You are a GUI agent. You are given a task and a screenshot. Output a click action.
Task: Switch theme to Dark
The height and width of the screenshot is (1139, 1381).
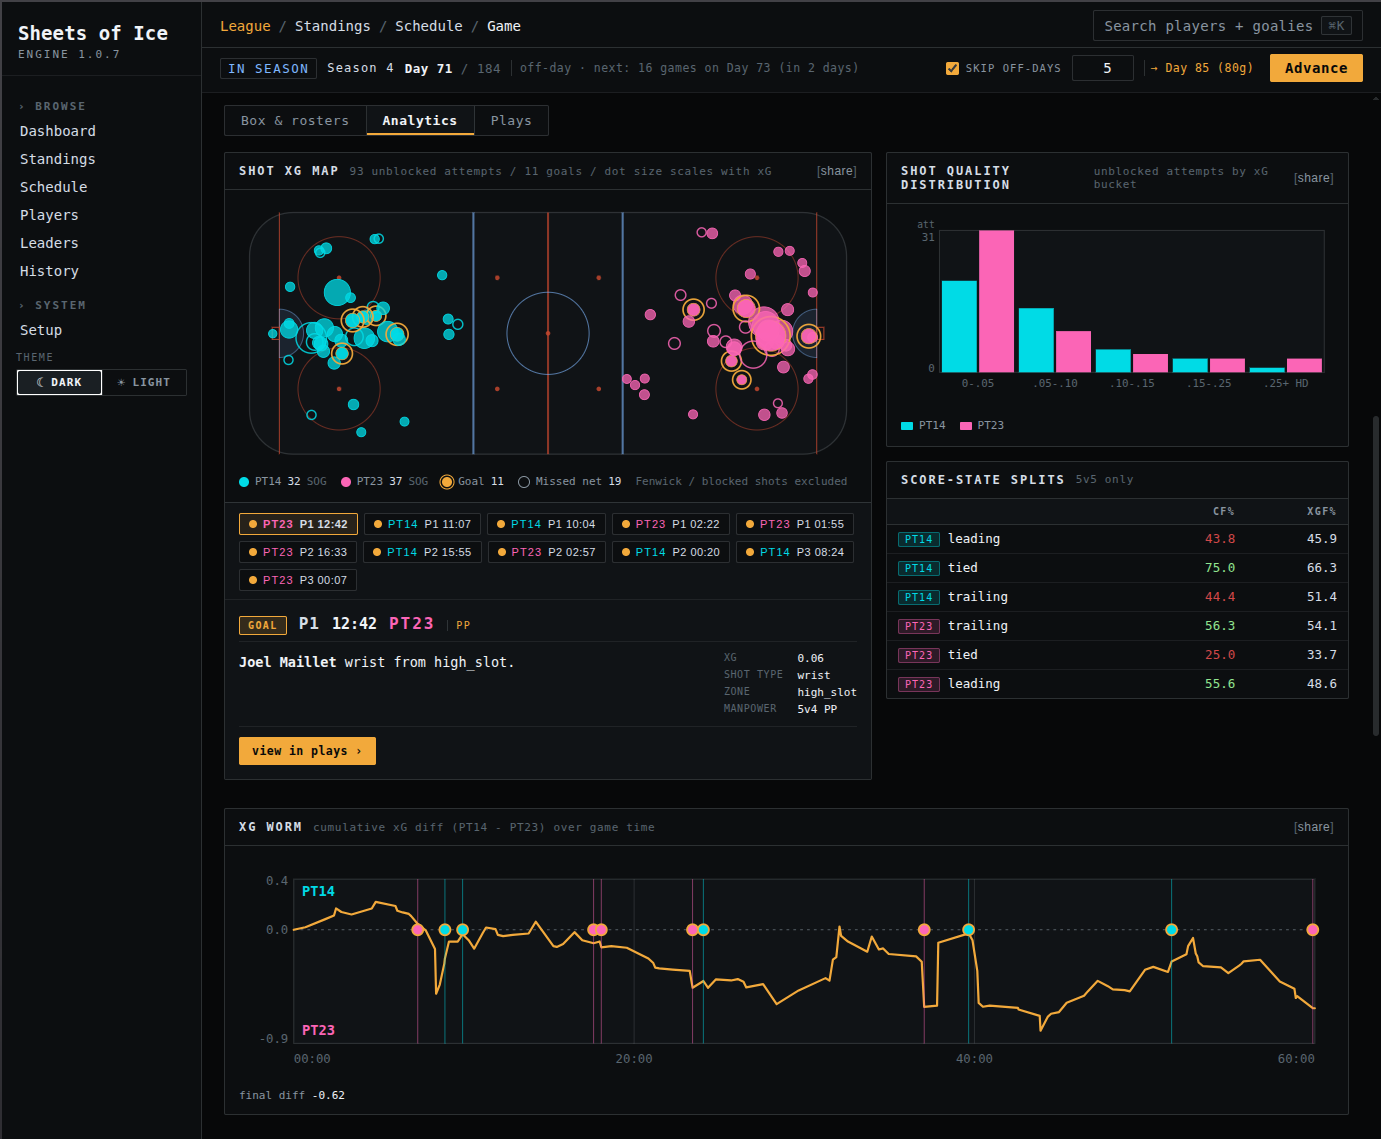click(59, 382)
